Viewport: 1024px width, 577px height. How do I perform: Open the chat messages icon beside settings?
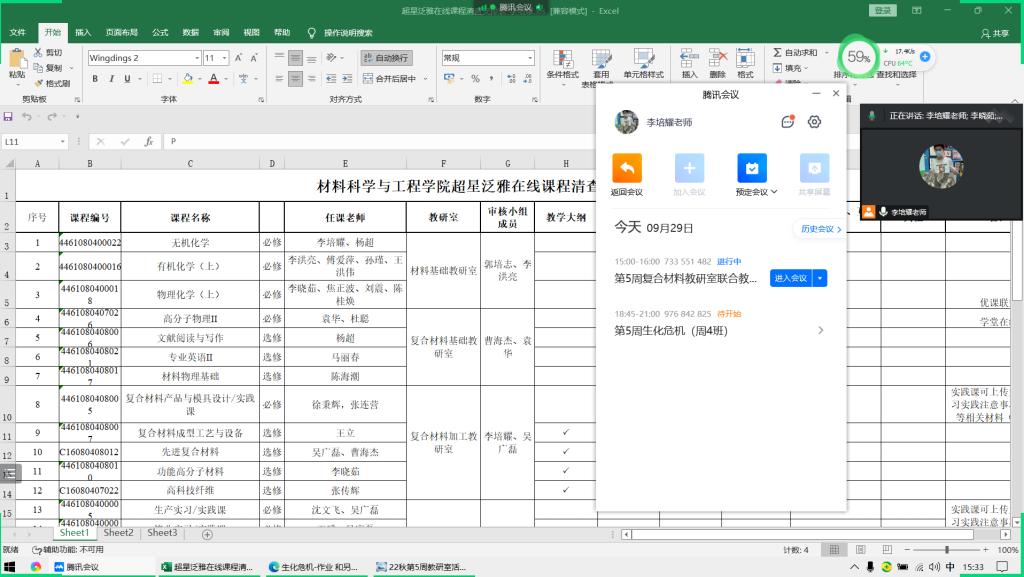(x=788, y=122)
